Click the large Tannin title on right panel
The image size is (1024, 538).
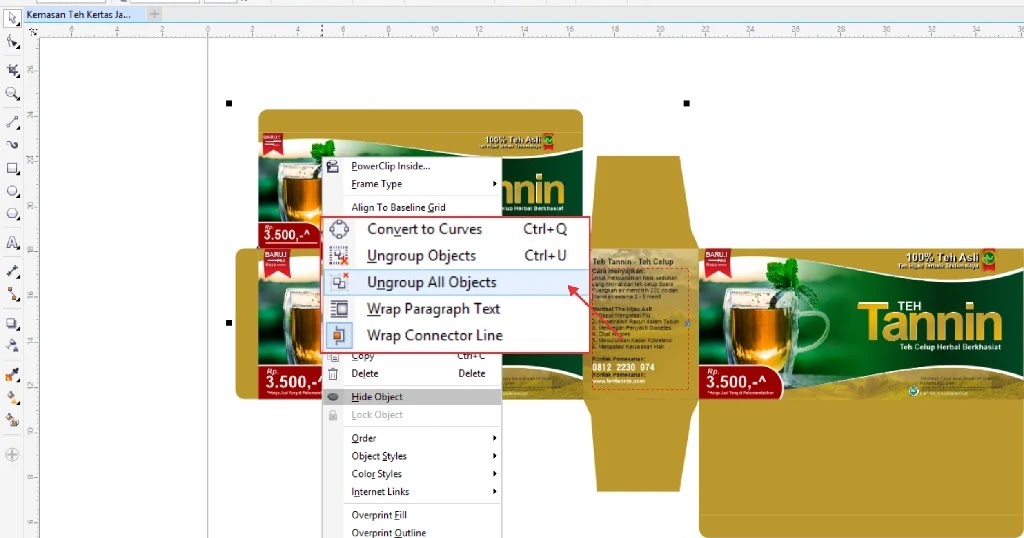click(x=930, y=323)
